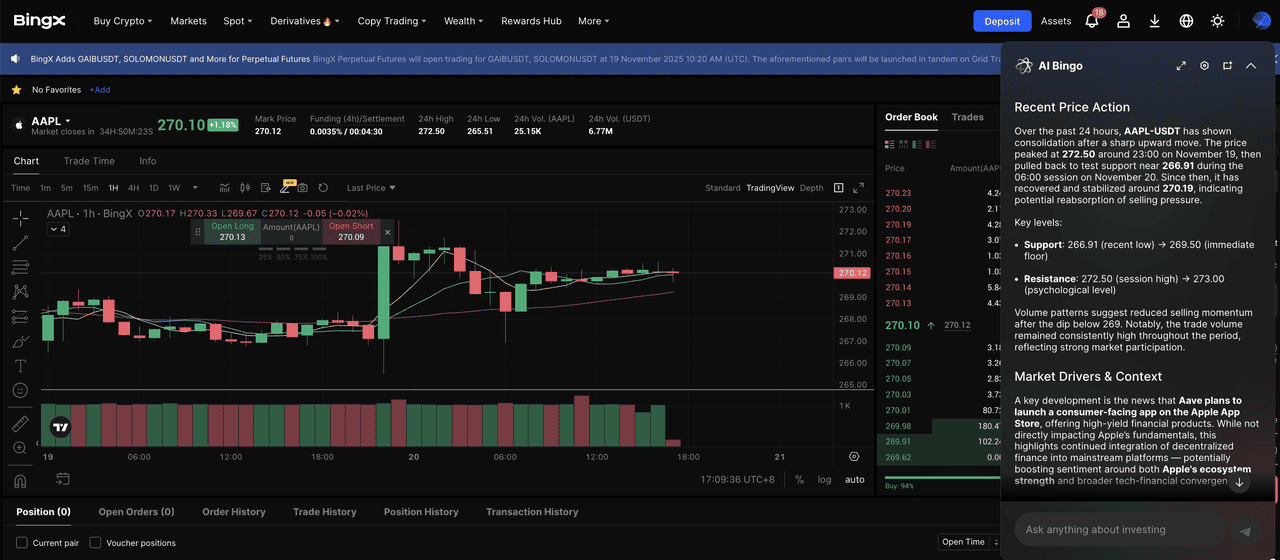Image resolution: width=1280 pixels, height=560 pixels.
Task: Take a chart snapshot with camera icon
Action: tap(302, 188)
